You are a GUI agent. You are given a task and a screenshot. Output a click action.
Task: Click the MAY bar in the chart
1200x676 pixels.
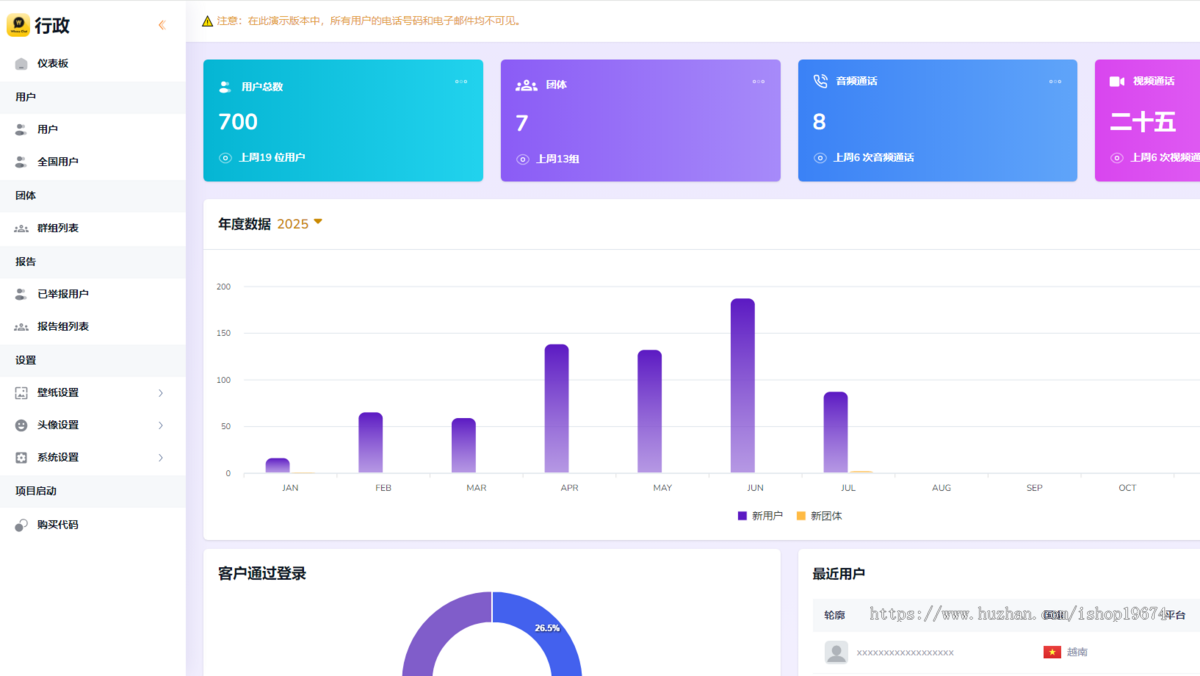(649, 412)
